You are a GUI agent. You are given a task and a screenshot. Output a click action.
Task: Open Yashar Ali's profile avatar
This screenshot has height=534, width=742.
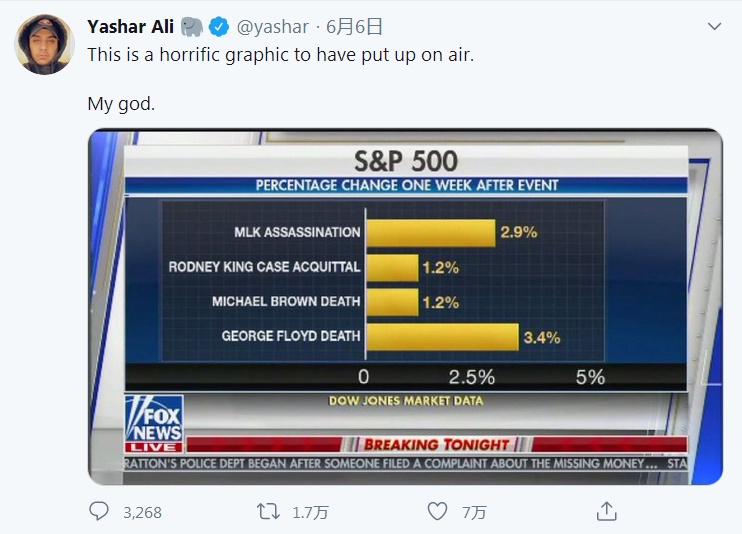[44, 44]
